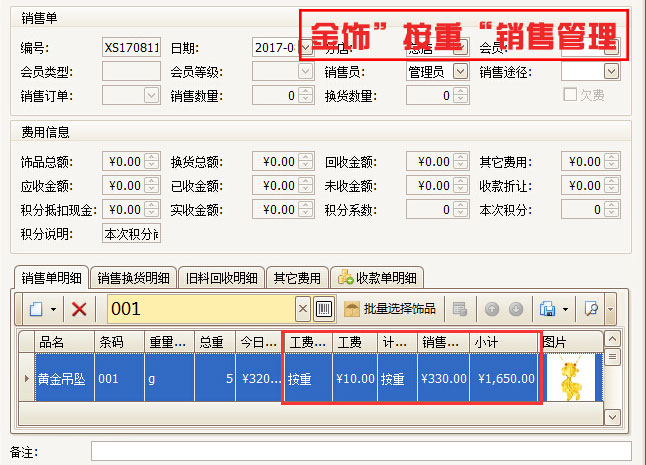Click the 备注 input field
646x465 pixels.
(360, 452)
